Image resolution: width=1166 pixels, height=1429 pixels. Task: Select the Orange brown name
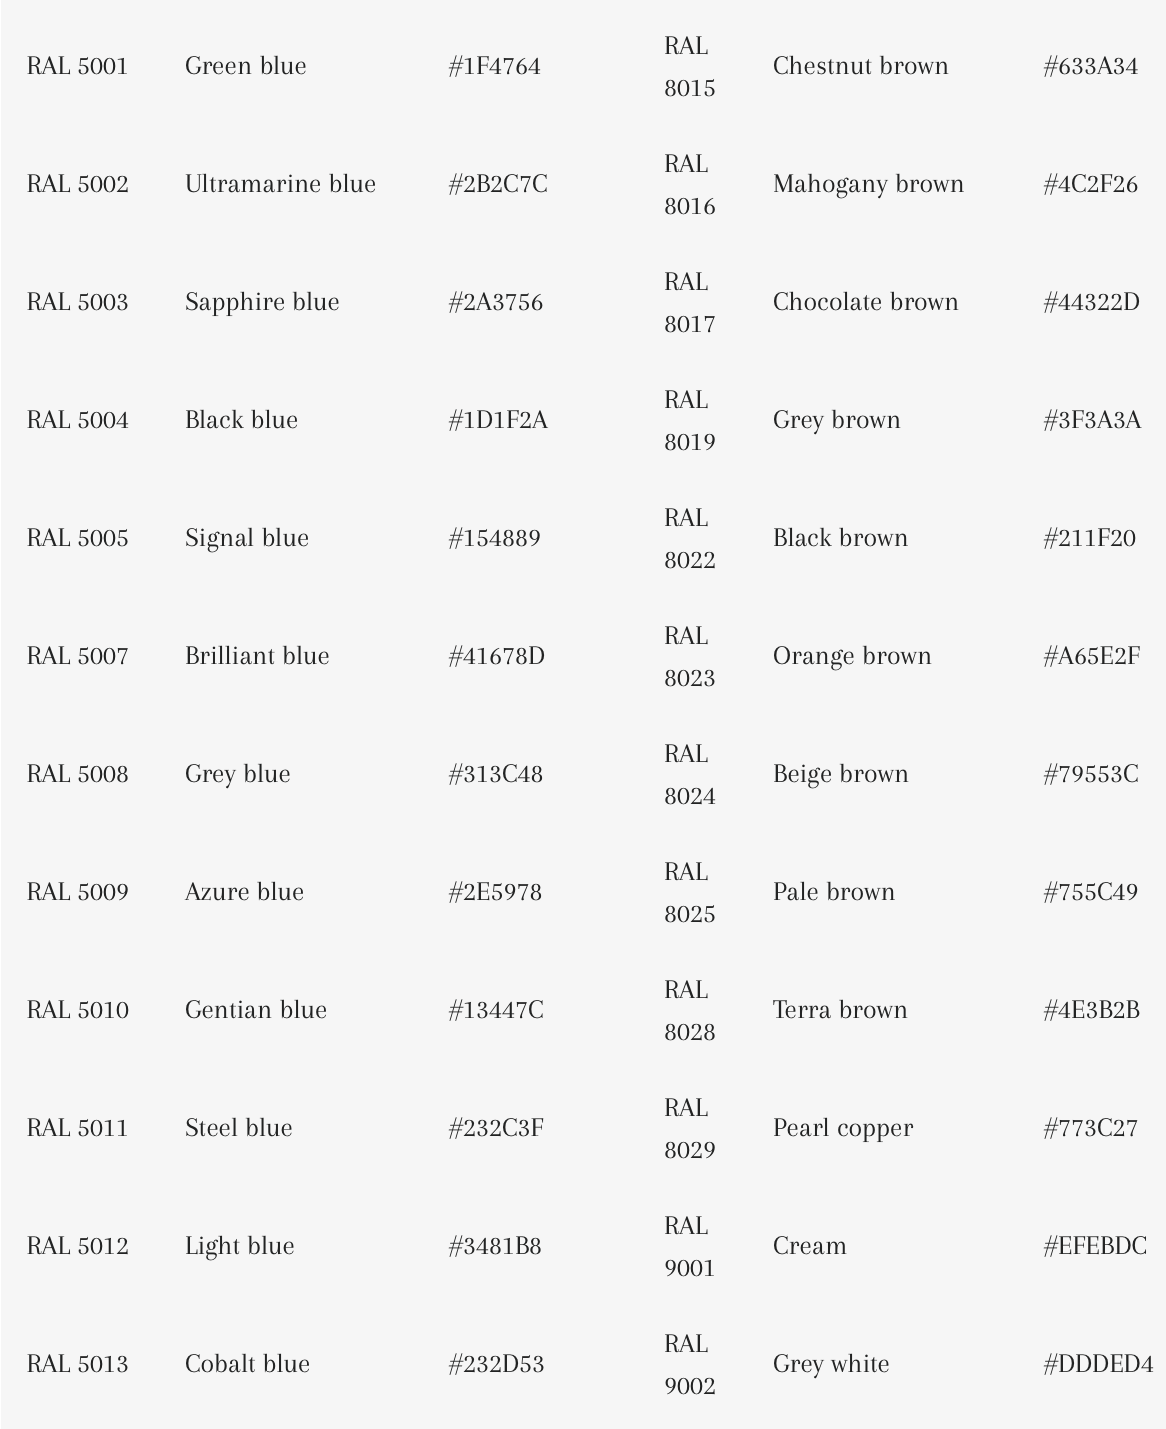pyautogui.click(x=852, y=656)
